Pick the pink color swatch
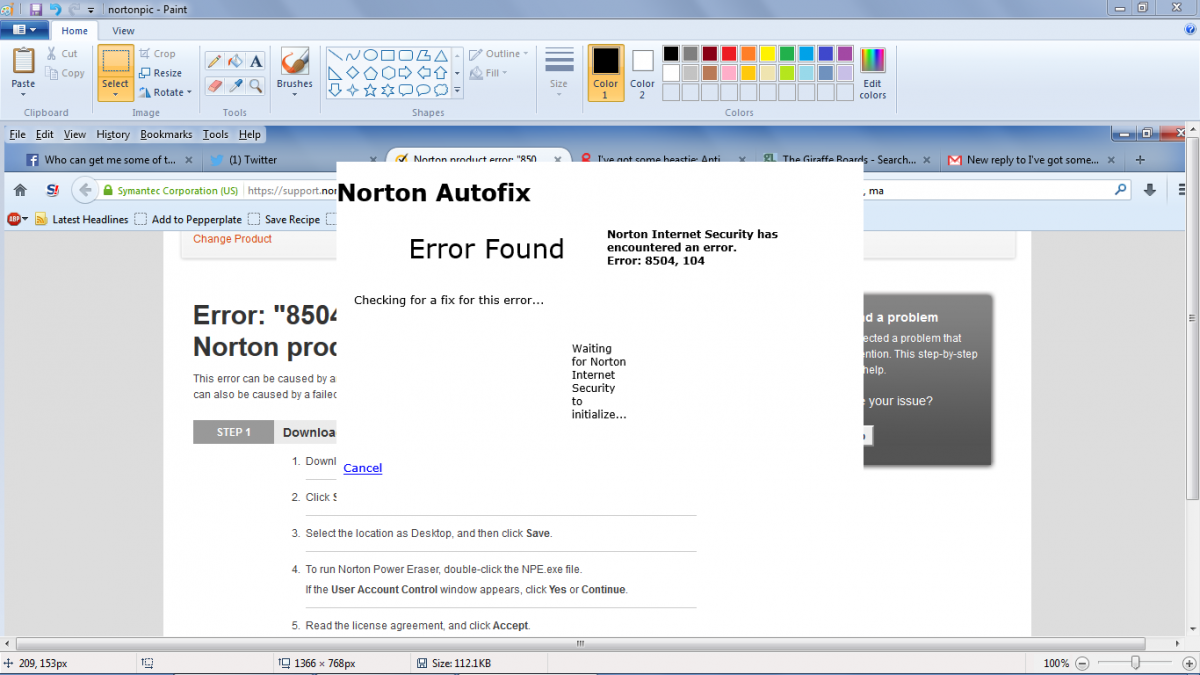 pos(729,73)
